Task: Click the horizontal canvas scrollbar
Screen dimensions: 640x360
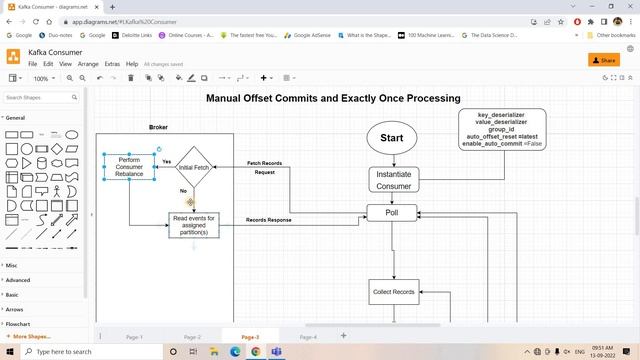Action: click(373, 325)
